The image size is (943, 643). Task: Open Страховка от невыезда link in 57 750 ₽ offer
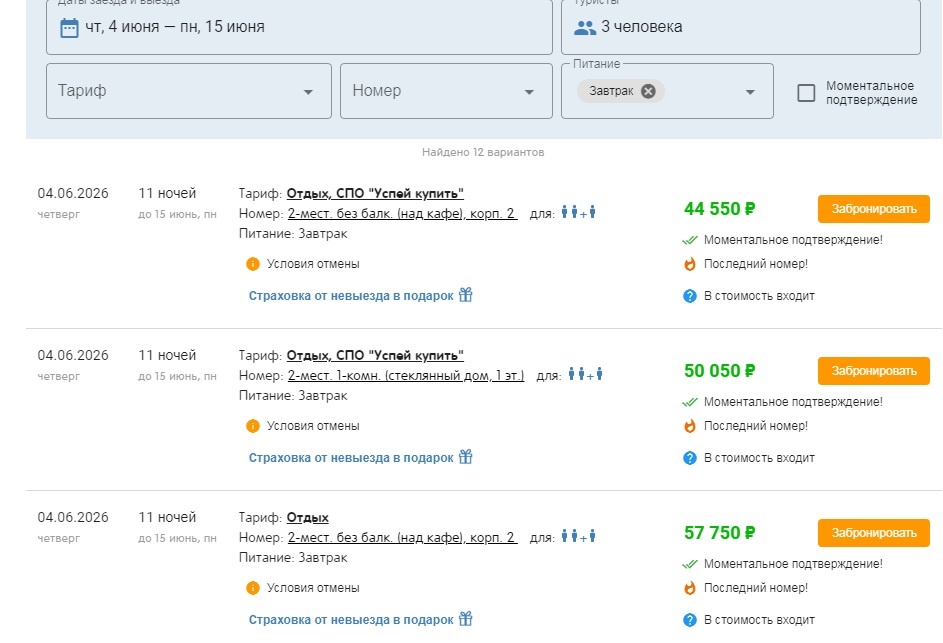click(x=351, y=620)
